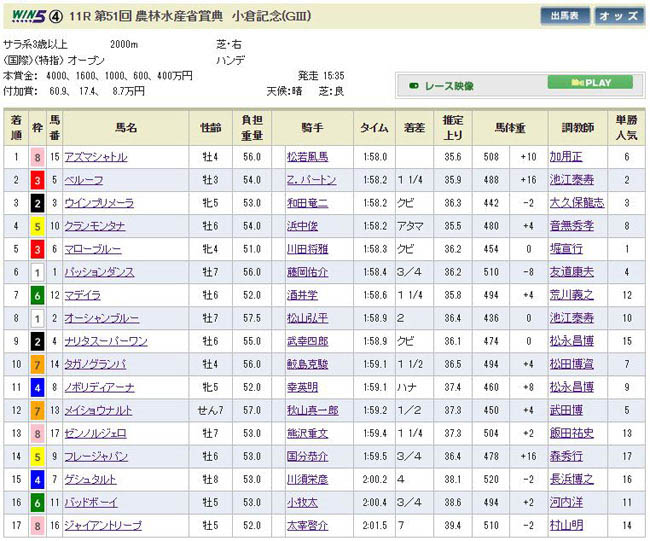Click the black frame 2 badge for ウインプリメーラ
Viewport: 650px width, 541px height.
point(38,203)
